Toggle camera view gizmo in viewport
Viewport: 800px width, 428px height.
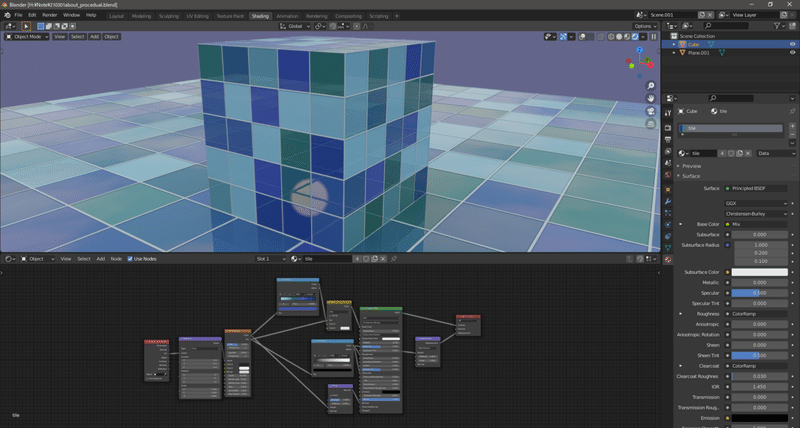coord(651,113)
